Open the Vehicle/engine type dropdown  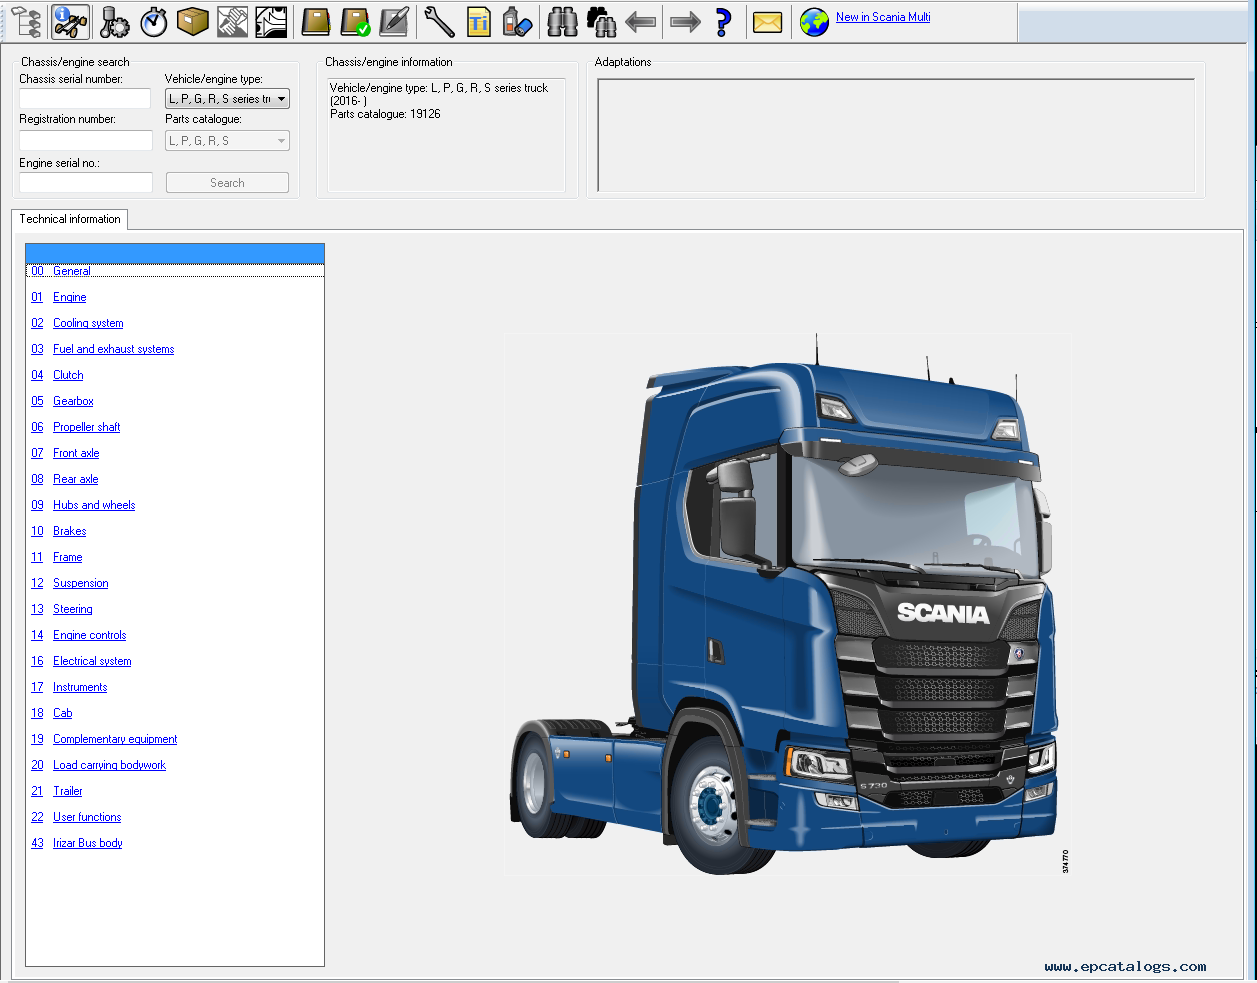(x=227, y=99)
